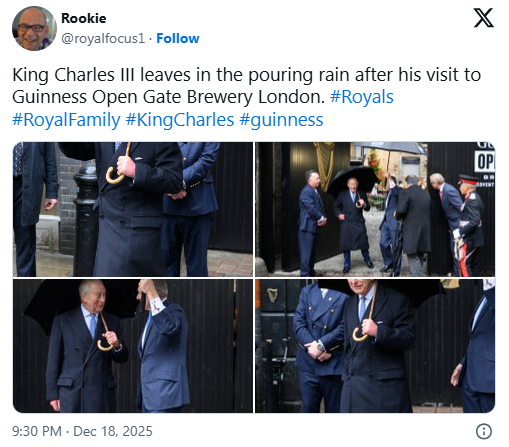
Task: Open bottom-right photo with naval uniform man
Action: click(375, 346)
